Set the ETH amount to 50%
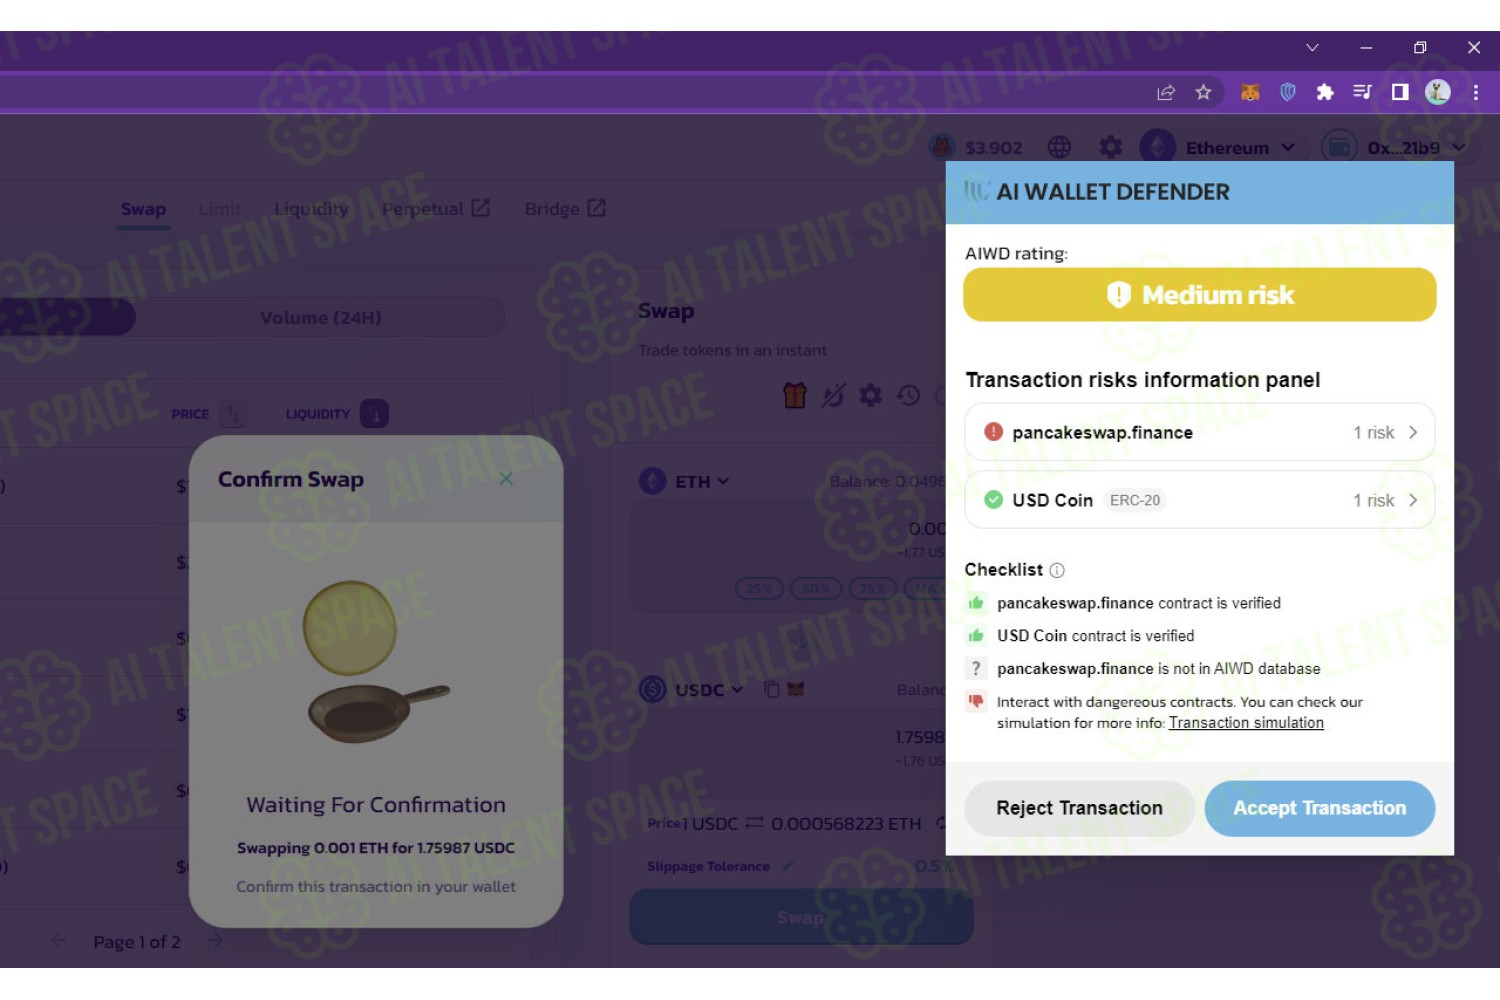This screenshot has height=1000, width=1500. 815,589
